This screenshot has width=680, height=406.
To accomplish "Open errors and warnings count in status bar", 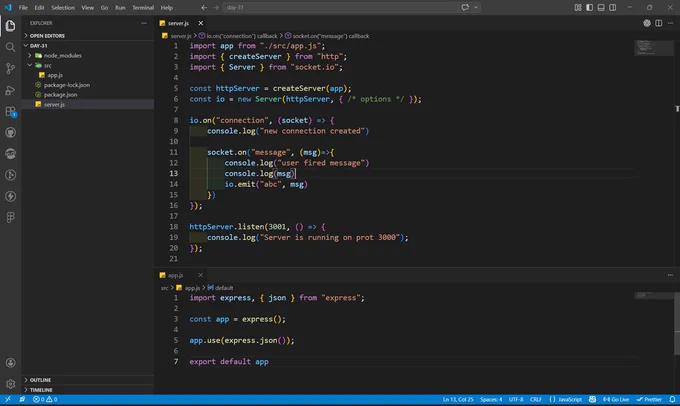I will [x=45, y=399].
